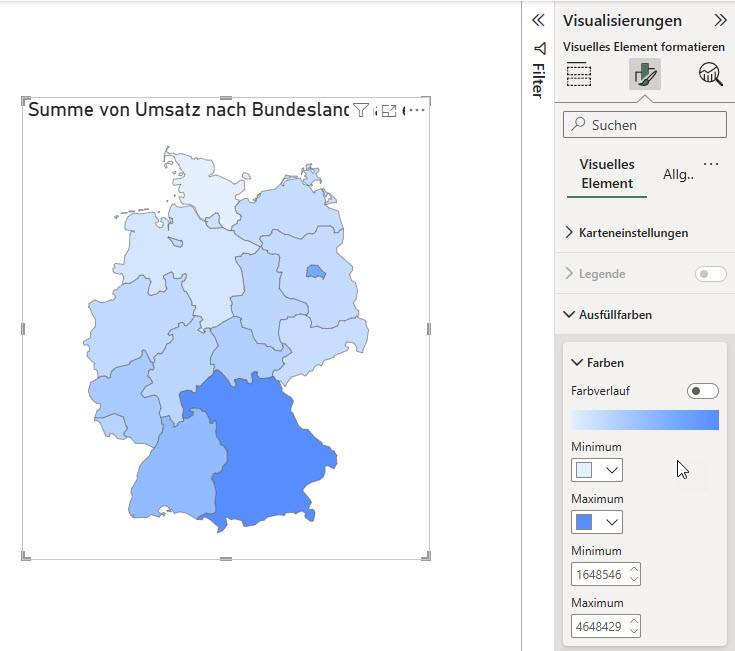Open focus mode on the map visual
Viewport: 735px width, 651px height.
click(390, 111)
